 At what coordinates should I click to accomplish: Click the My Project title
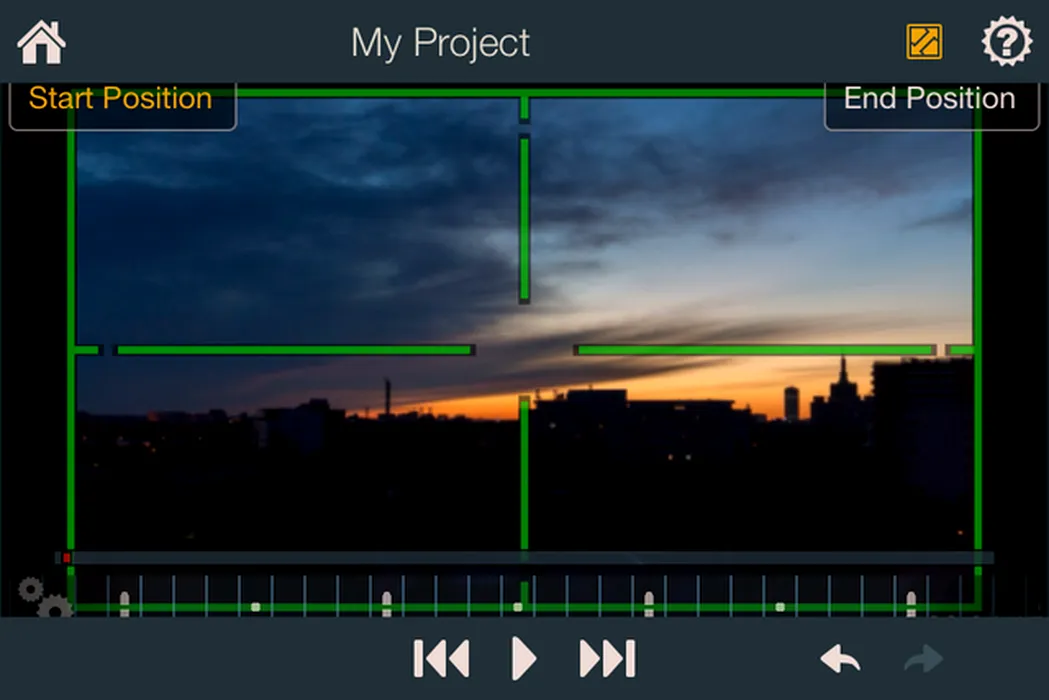pos(440,43)
